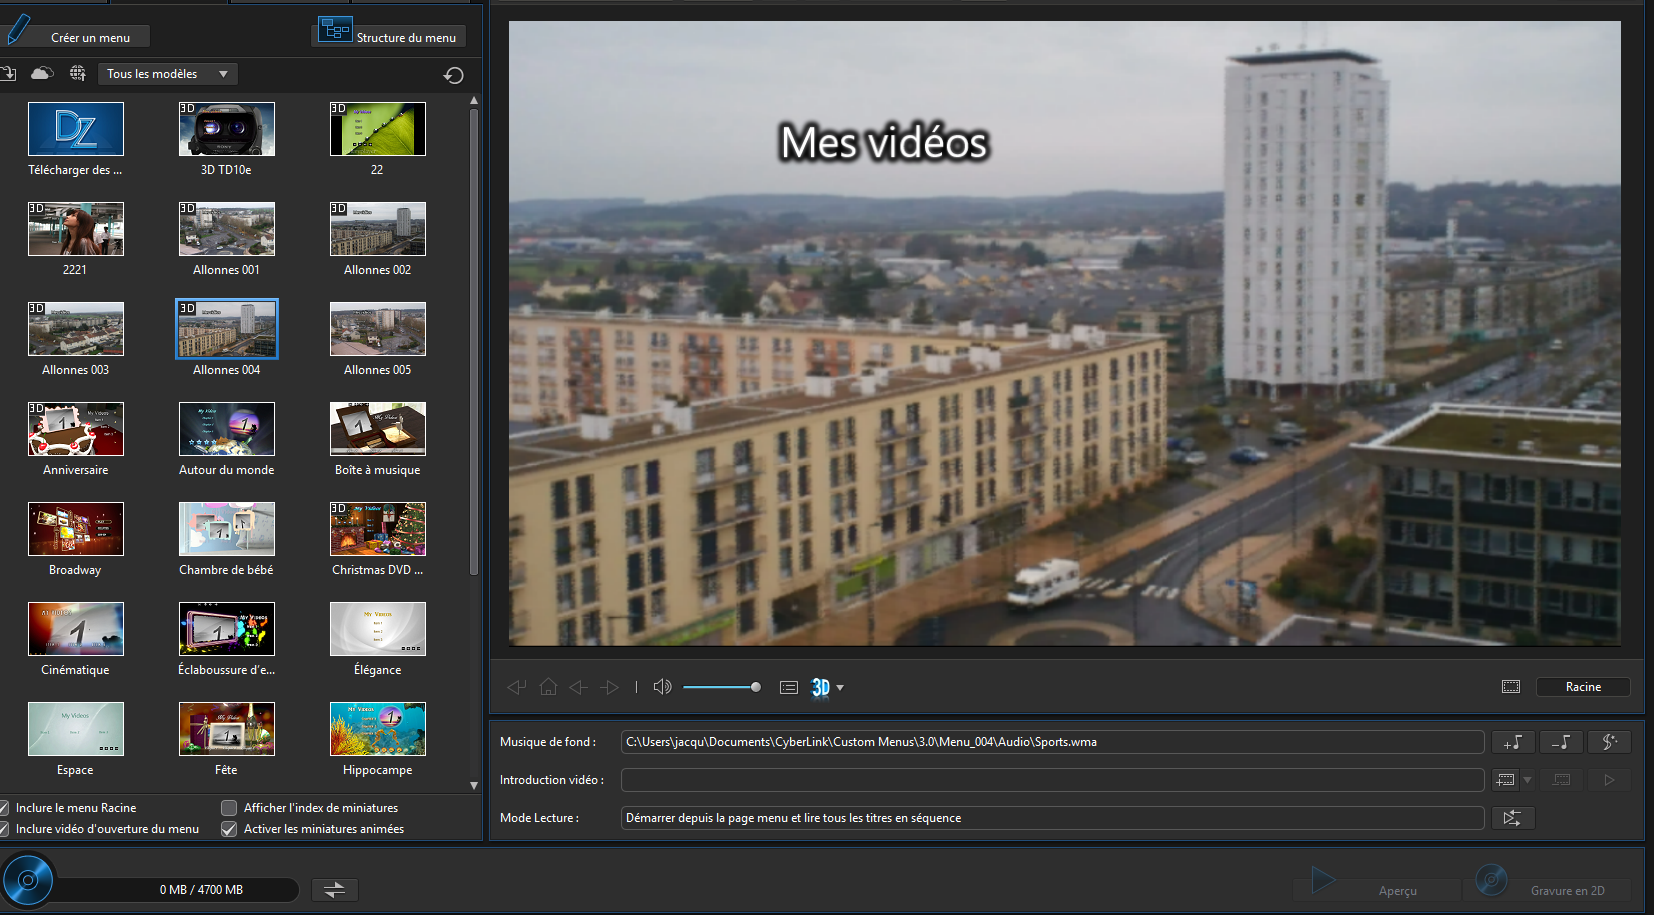Open the playback mode settings icon
The image size is (1654, 915).
1512,818
